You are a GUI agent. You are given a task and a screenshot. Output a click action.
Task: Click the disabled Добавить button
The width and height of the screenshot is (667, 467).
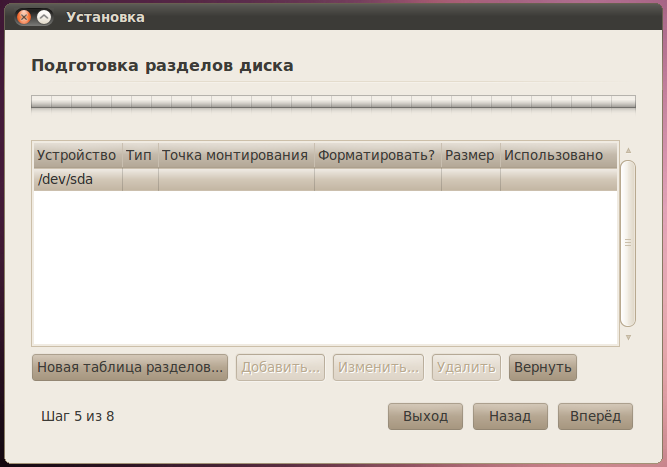click(280, 367)
